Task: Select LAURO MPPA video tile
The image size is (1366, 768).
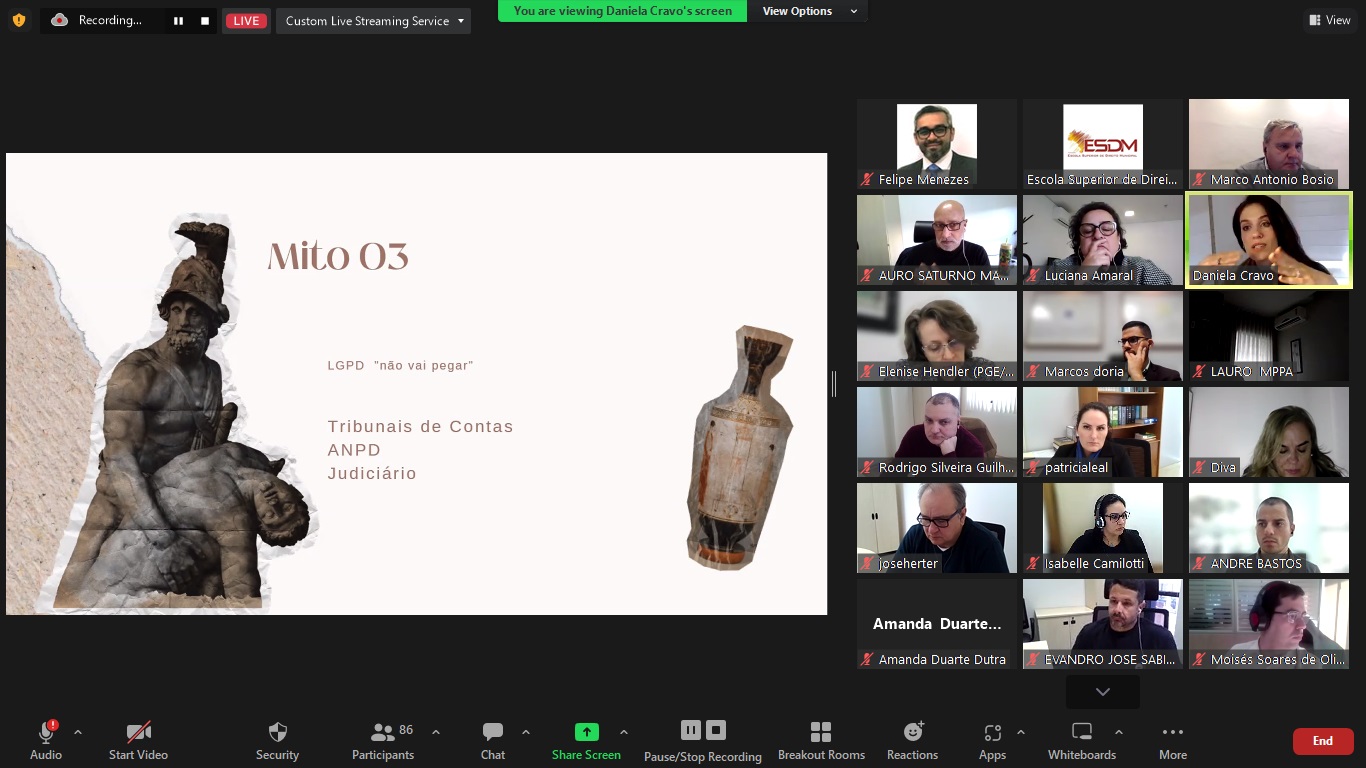Action: pos(1269,336)
